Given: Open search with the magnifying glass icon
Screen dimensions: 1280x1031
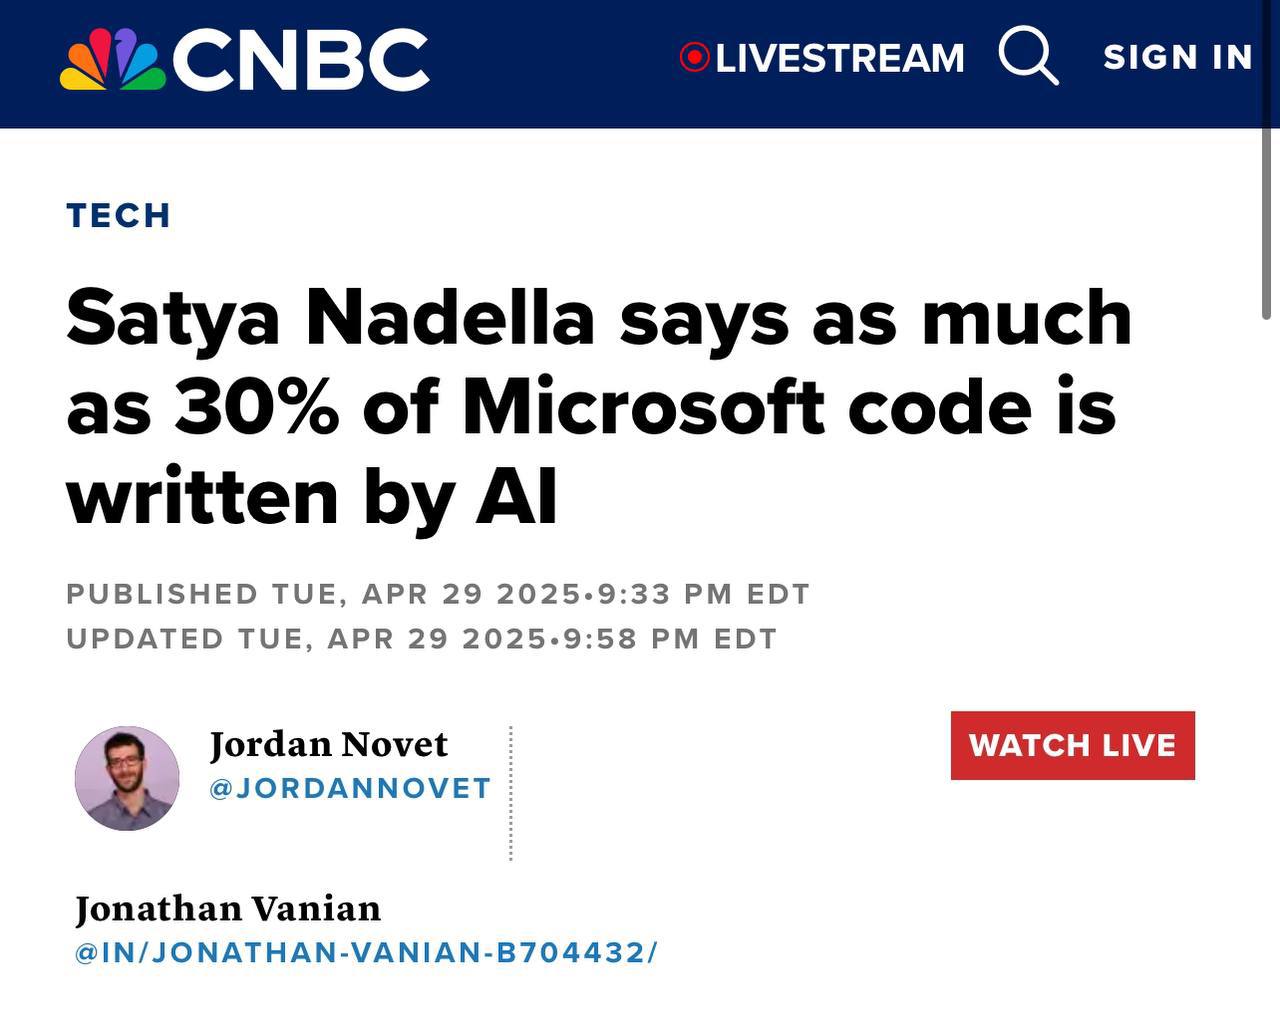Looking at the screenshot, I should (x=1028, y=56).
